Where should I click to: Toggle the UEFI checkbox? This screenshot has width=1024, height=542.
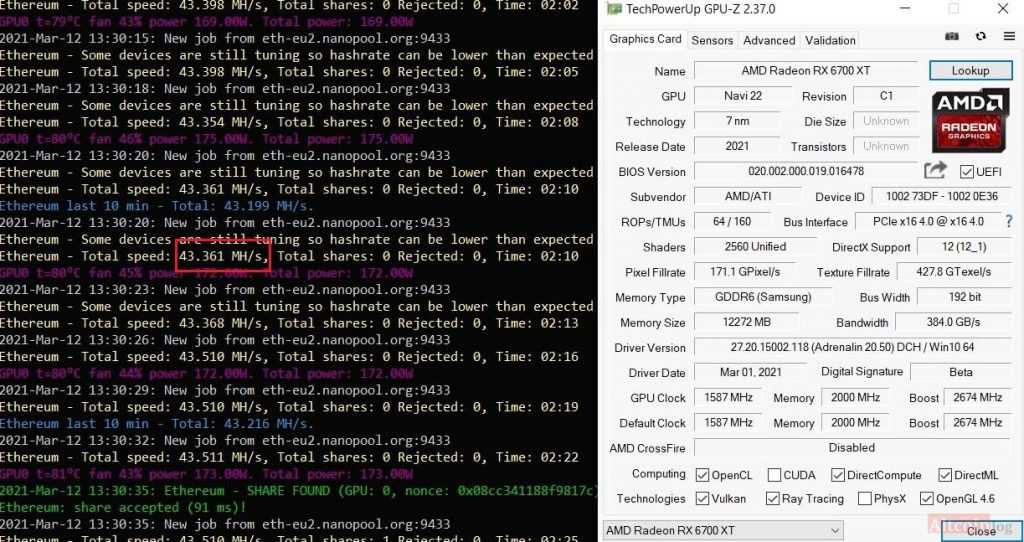click(x=967, y=172)
